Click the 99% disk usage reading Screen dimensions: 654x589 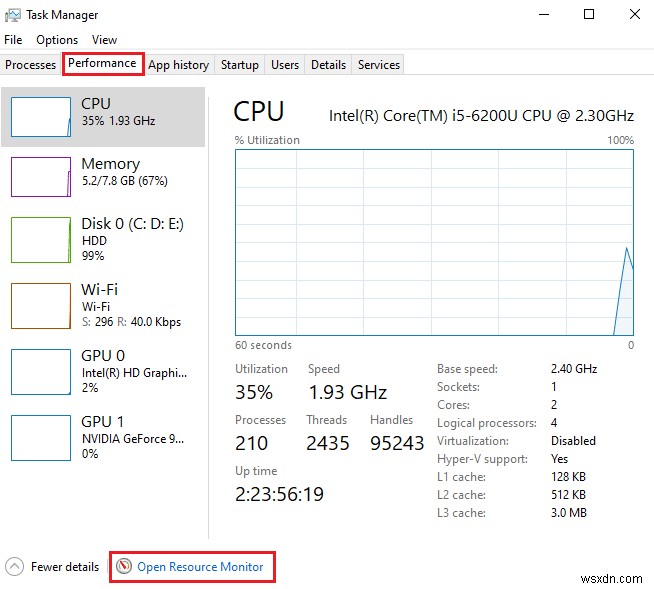(93, 255)
